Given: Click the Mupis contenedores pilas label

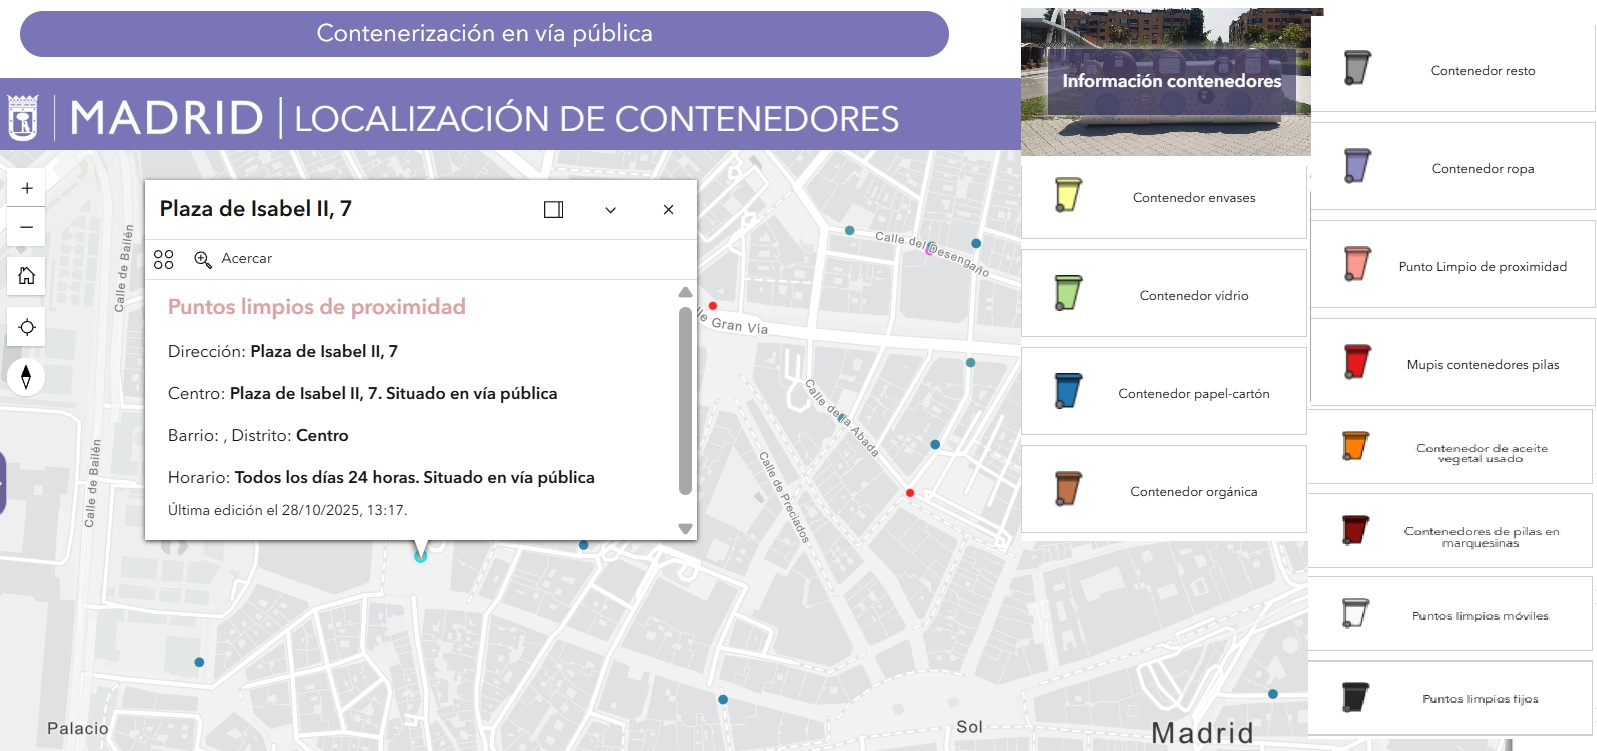Looking at the screenshot, I should (x=1482, y=365).
